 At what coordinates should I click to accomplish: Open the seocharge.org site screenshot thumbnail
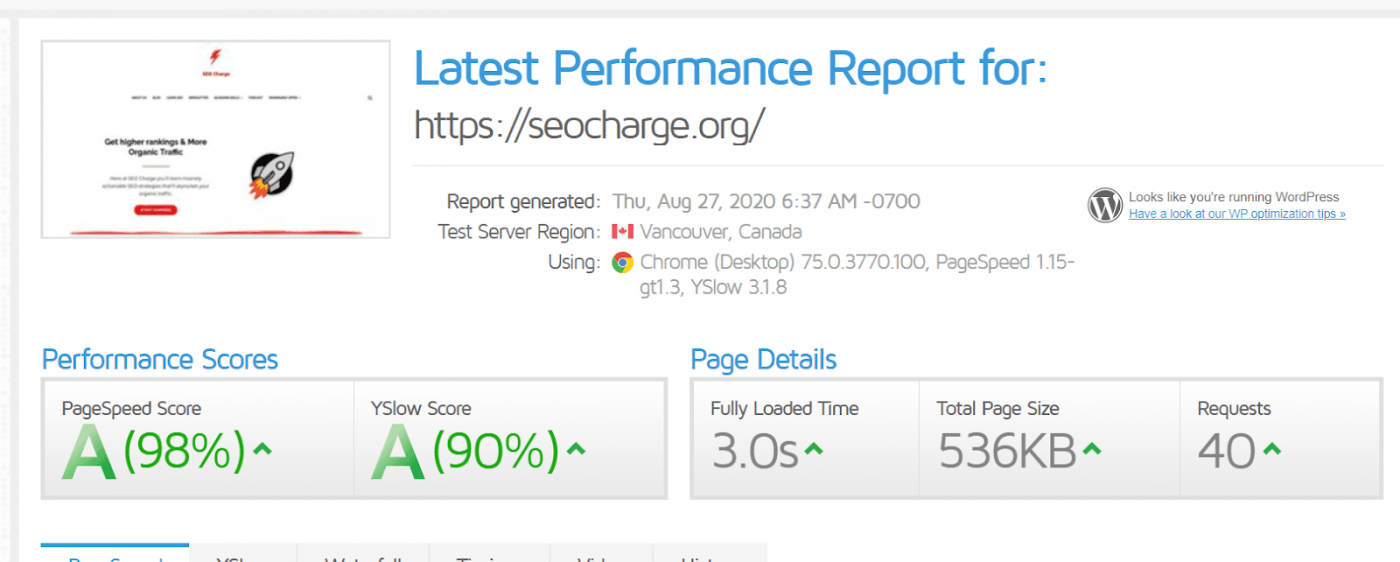point(215,139)
